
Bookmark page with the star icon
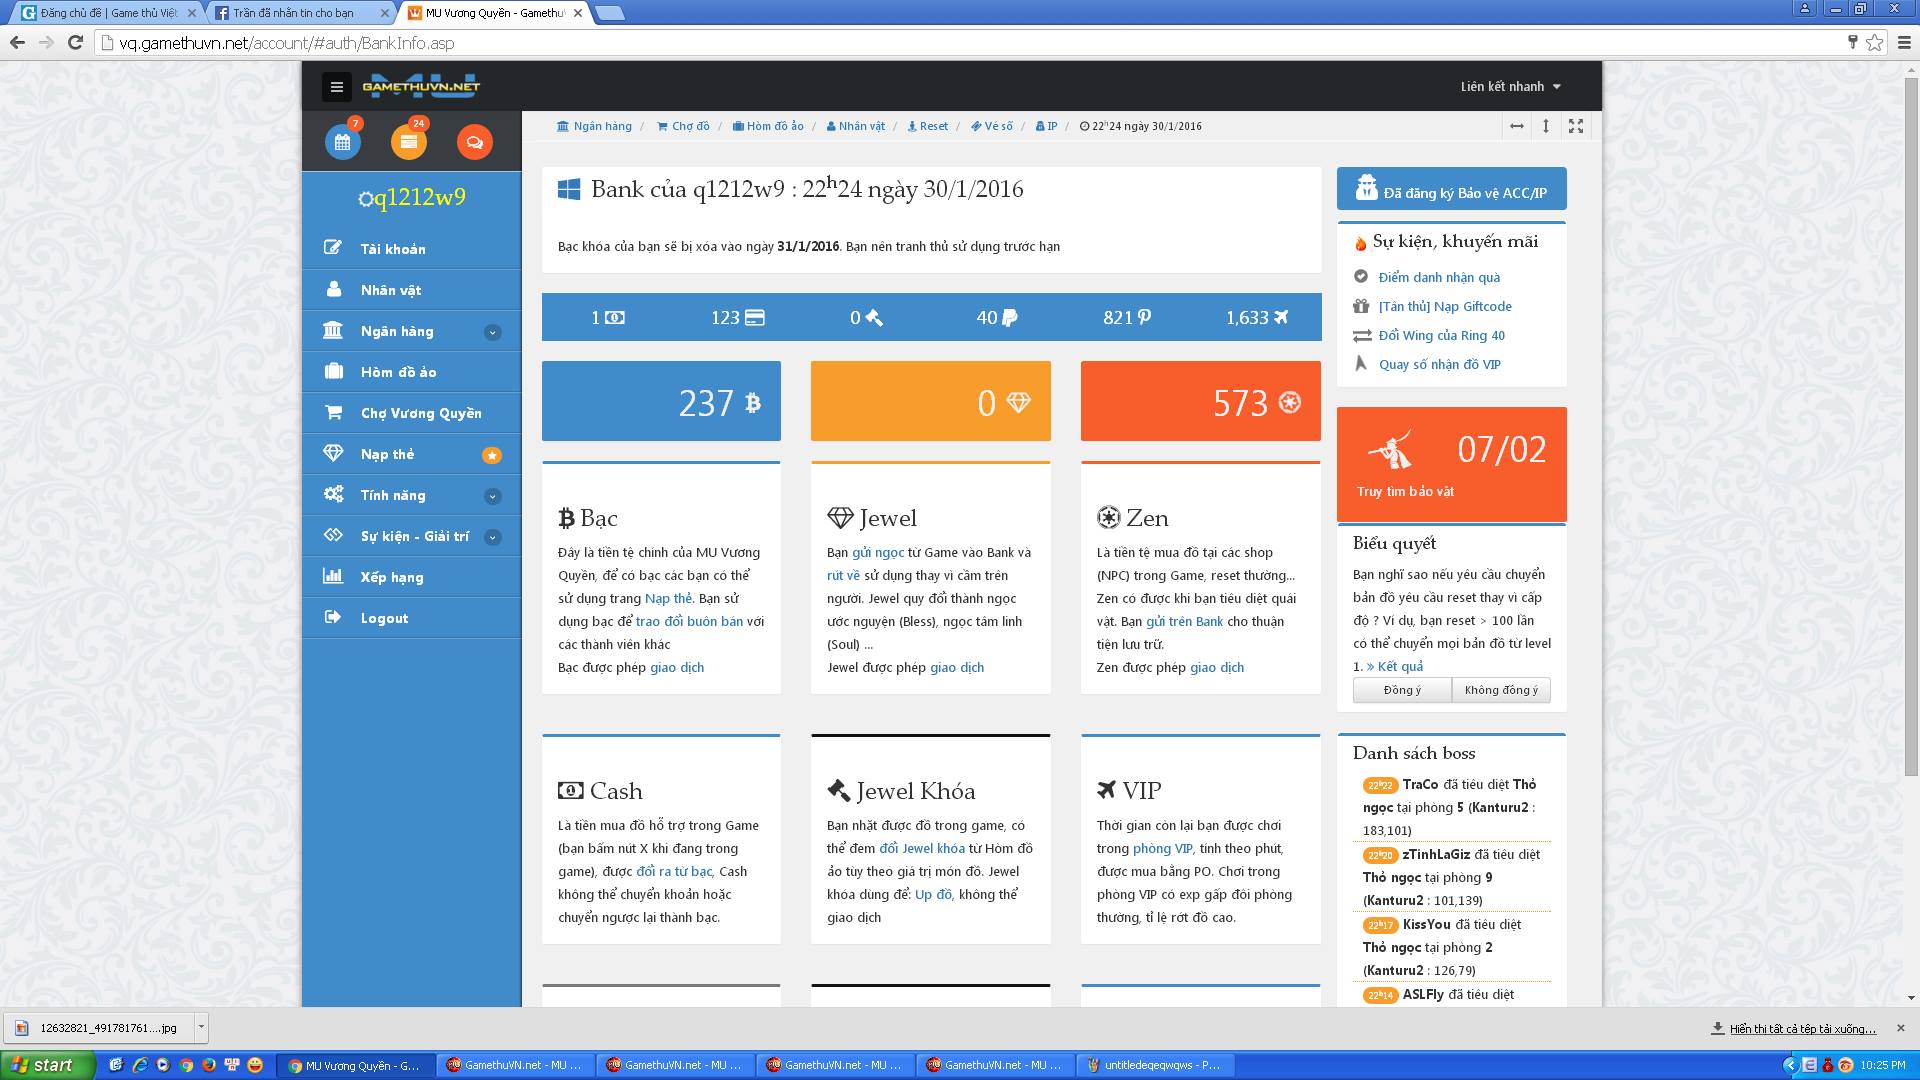click(x=1874, y=43)
